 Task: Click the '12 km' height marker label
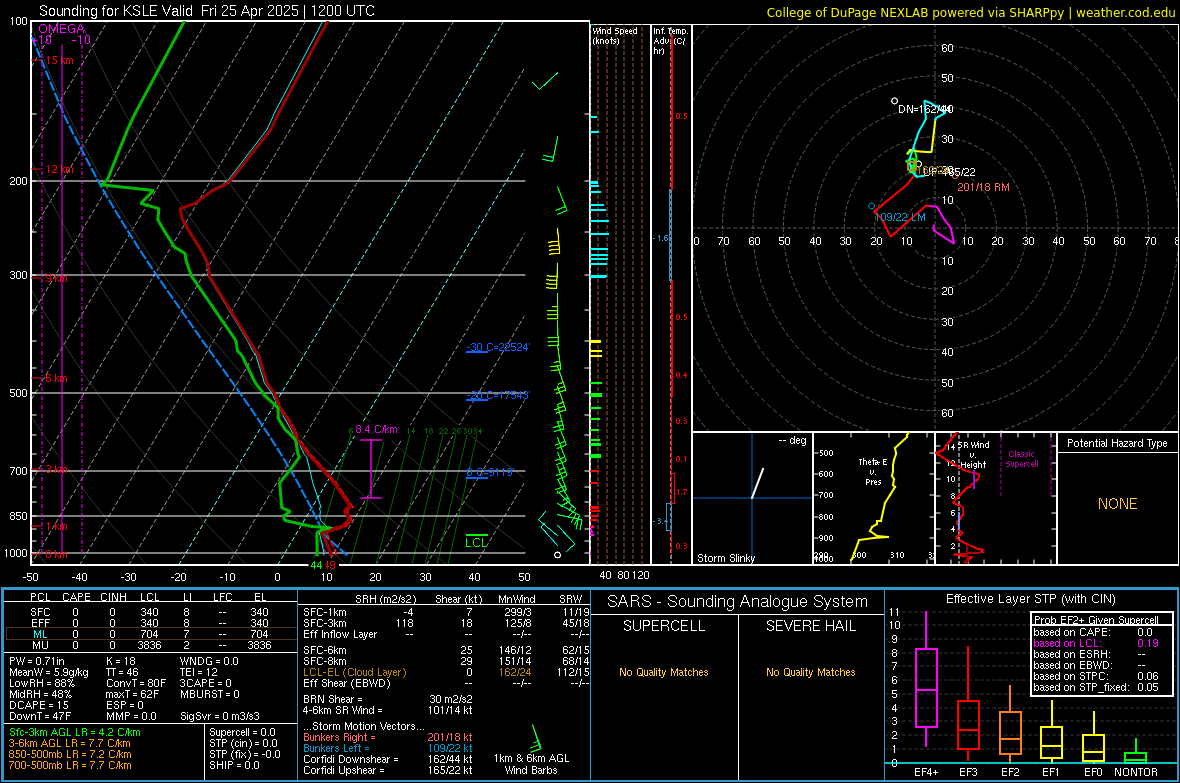click(x=59, y=169)
